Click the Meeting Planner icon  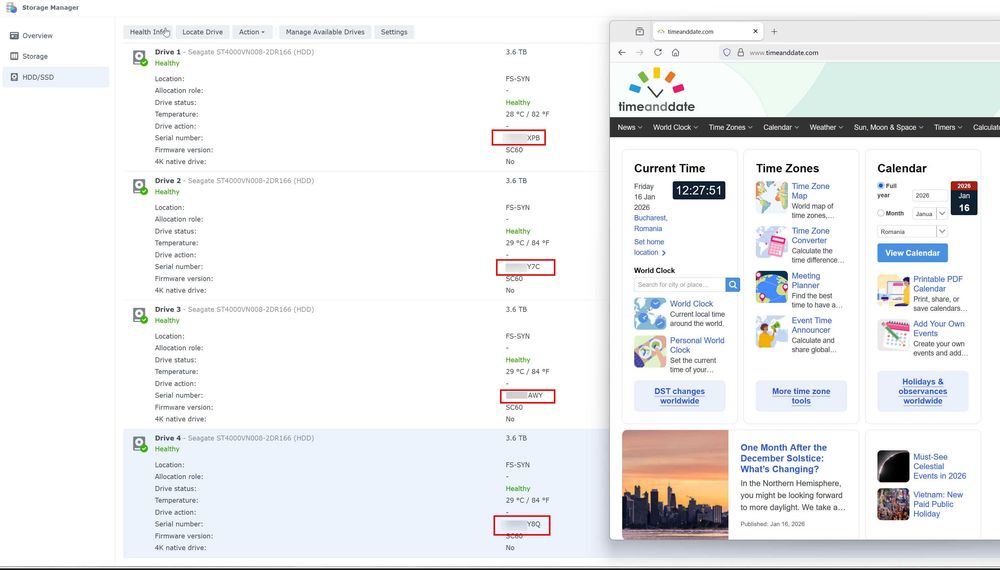772,287
